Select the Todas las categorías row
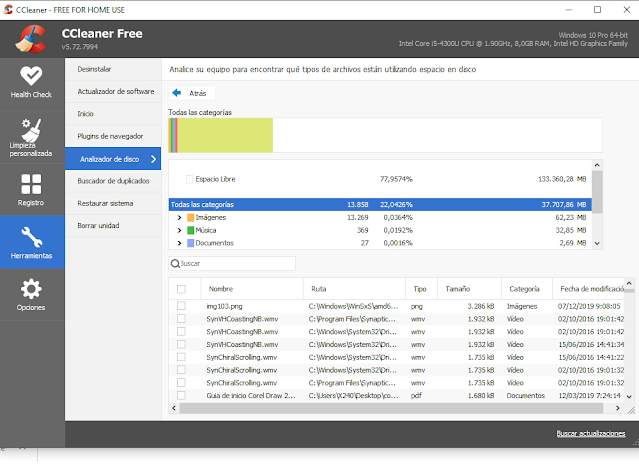Viewport: 639px width, 464px height. click(380, 205)
